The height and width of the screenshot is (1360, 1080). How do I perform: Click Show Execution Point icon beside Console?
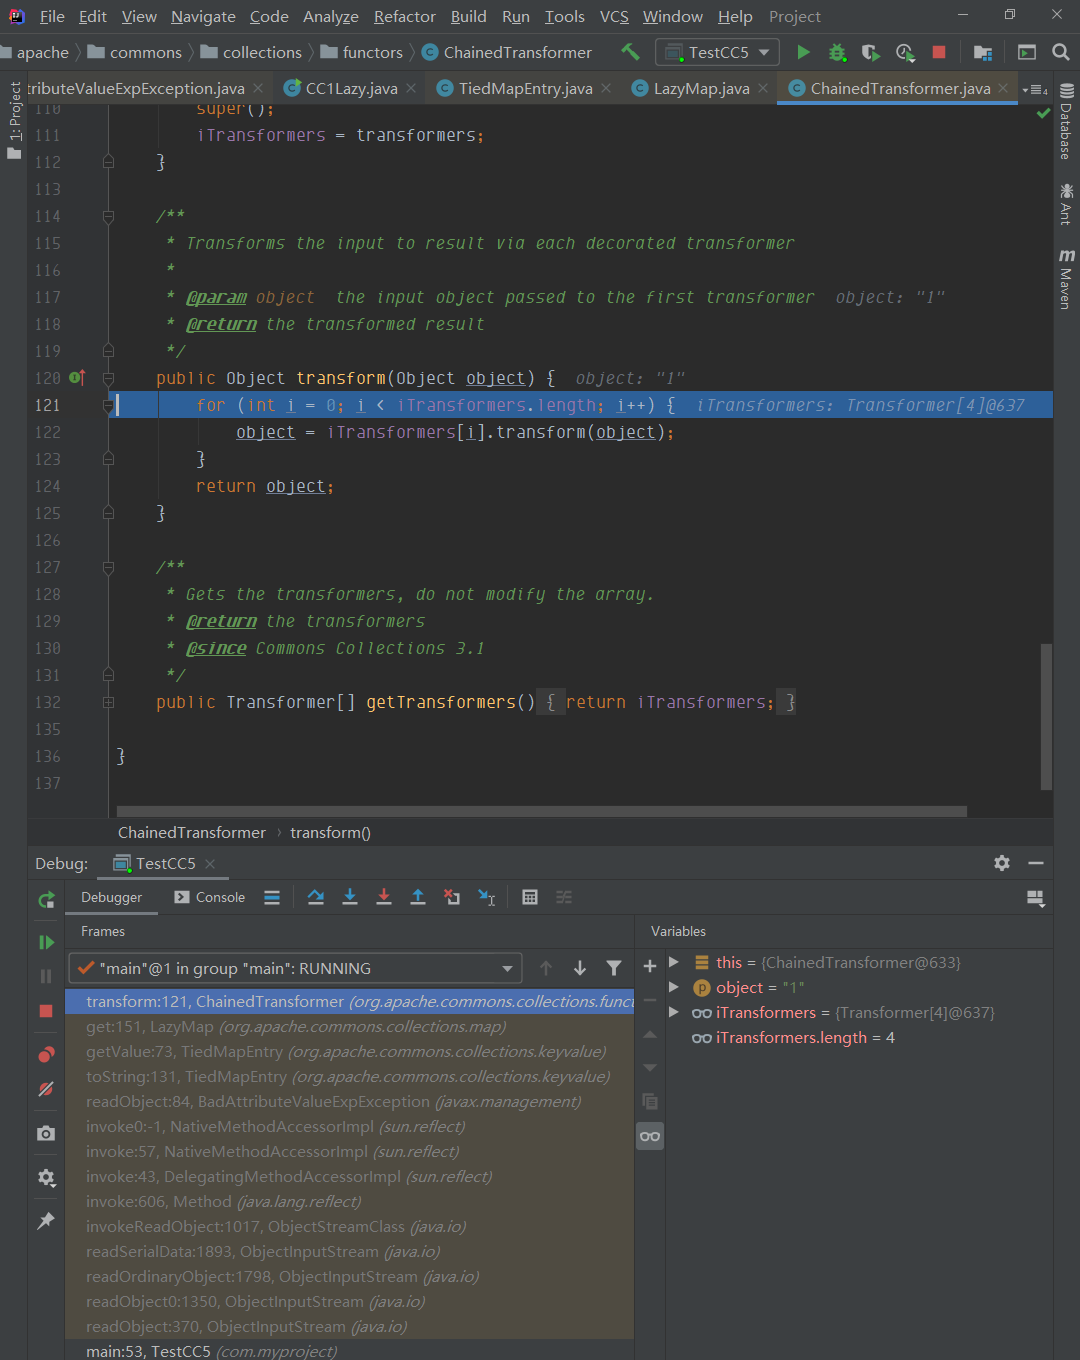point(272,897)
